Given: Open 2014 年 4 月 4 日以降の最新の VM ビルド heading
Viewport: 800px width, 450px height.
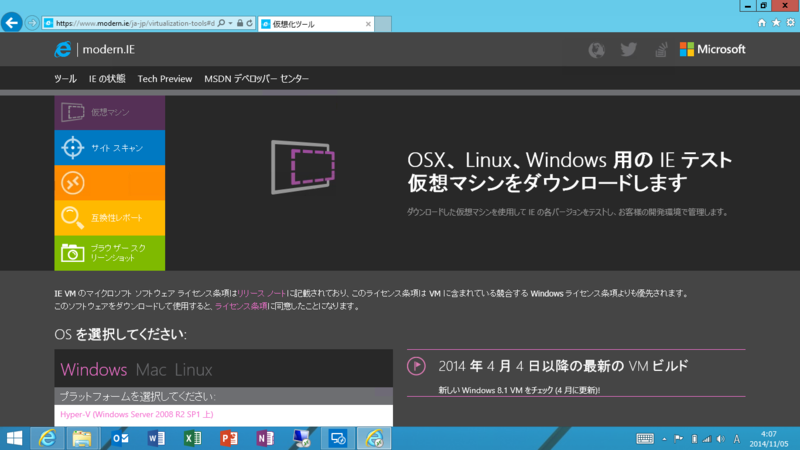Looking at the screenshot, I should 563,366.
